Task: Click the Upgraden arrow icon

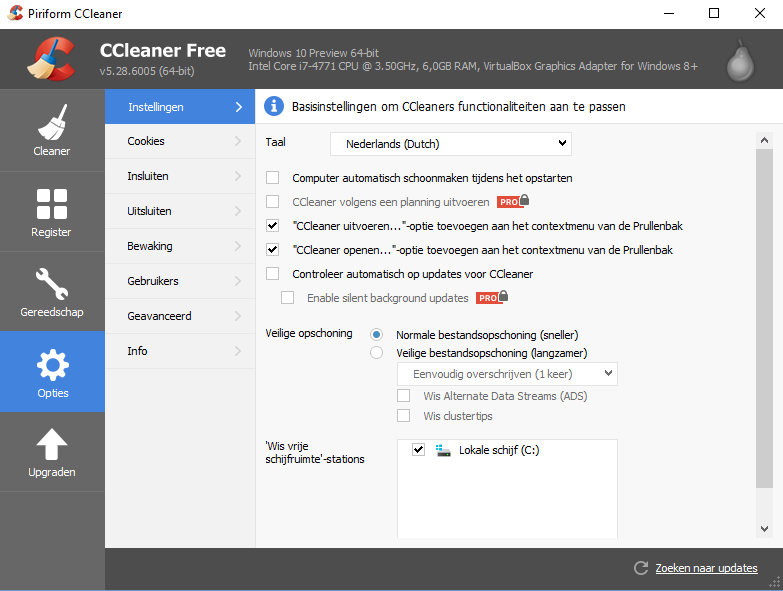Action: click(x=52, y=445)
